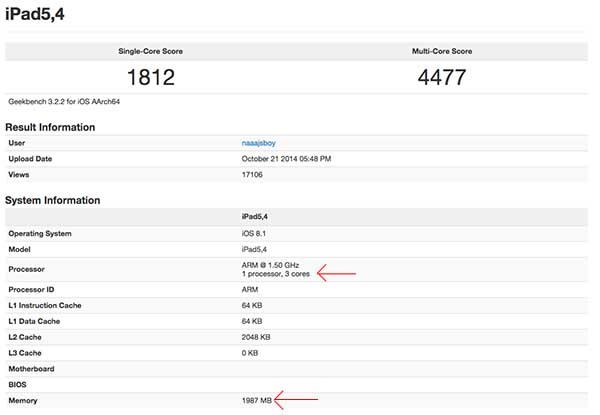Click the ARM @ 1.50 GHz value

coord(270,265)
